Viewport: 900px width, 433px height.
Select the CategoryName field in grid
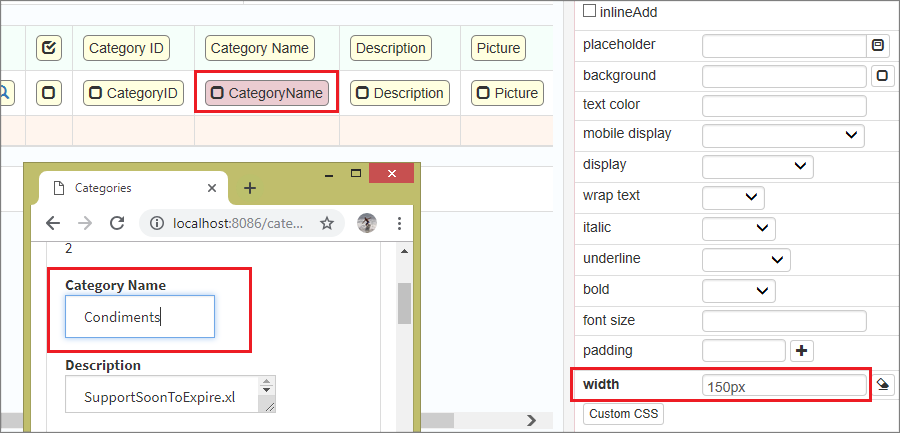[x=267, y=93]
